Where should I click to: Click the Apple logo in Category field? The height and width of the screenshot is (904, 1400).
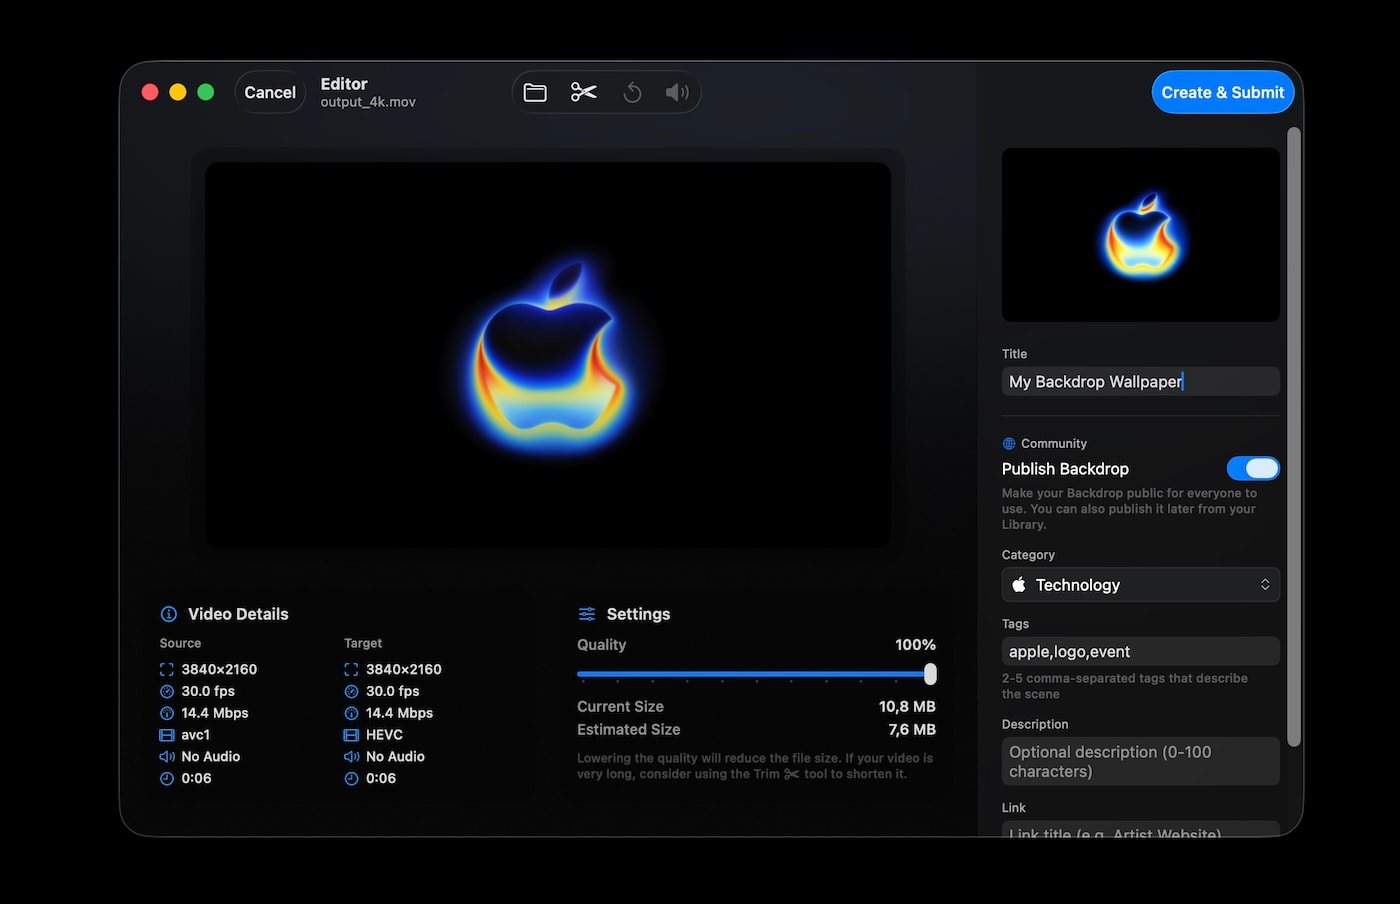pos(1019,585)
